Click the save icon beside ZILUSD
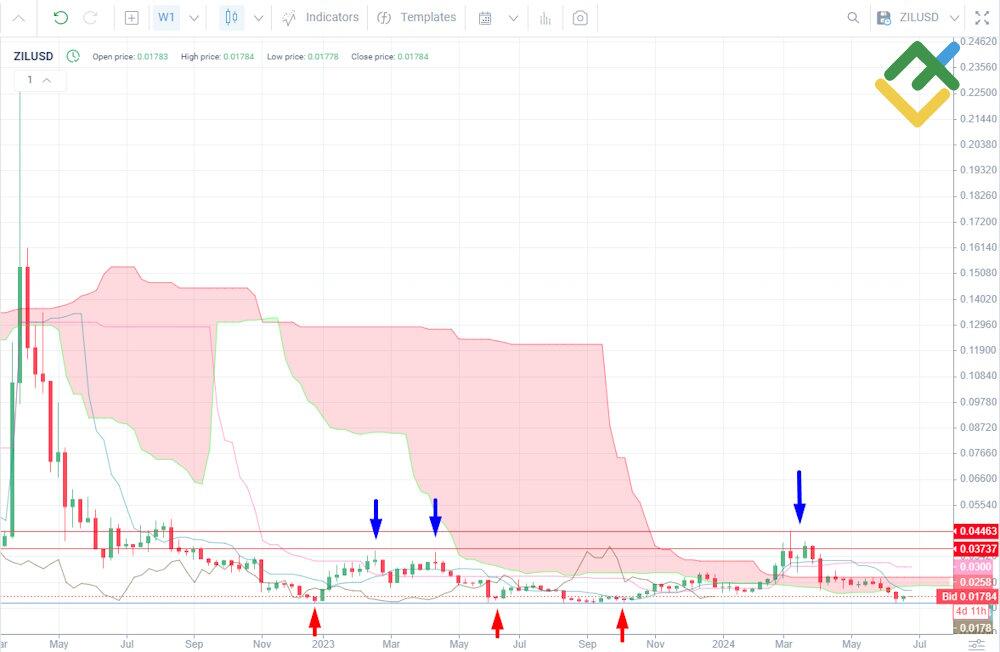 [883, 18]
